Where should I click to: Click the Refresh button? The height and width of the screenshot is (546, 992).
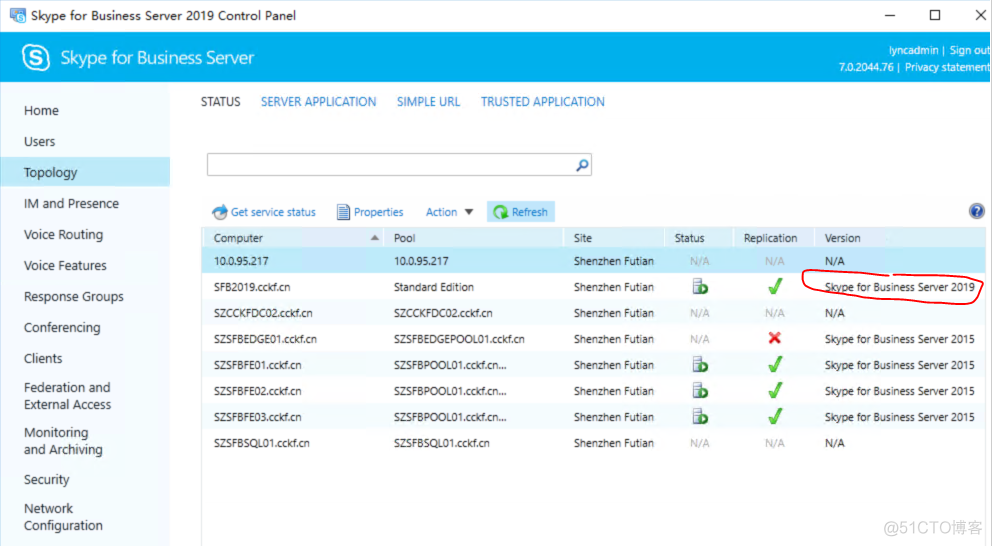click(521, 212)
